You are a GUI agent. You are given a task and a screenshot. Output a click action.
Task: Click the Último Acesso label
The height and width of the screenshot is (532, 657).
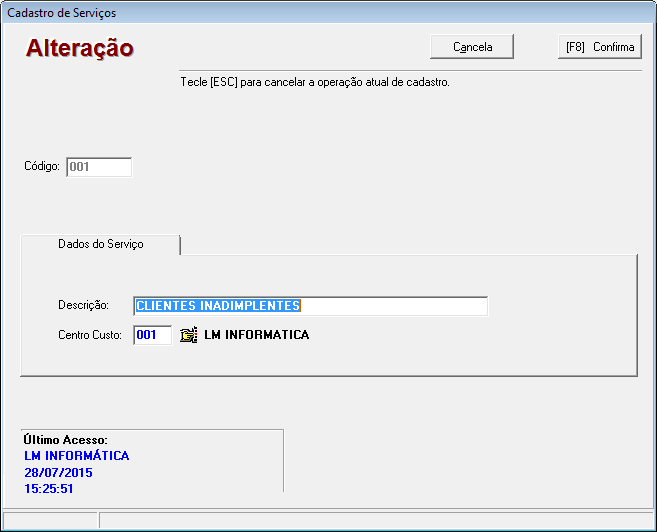click(x=65, y=440)
